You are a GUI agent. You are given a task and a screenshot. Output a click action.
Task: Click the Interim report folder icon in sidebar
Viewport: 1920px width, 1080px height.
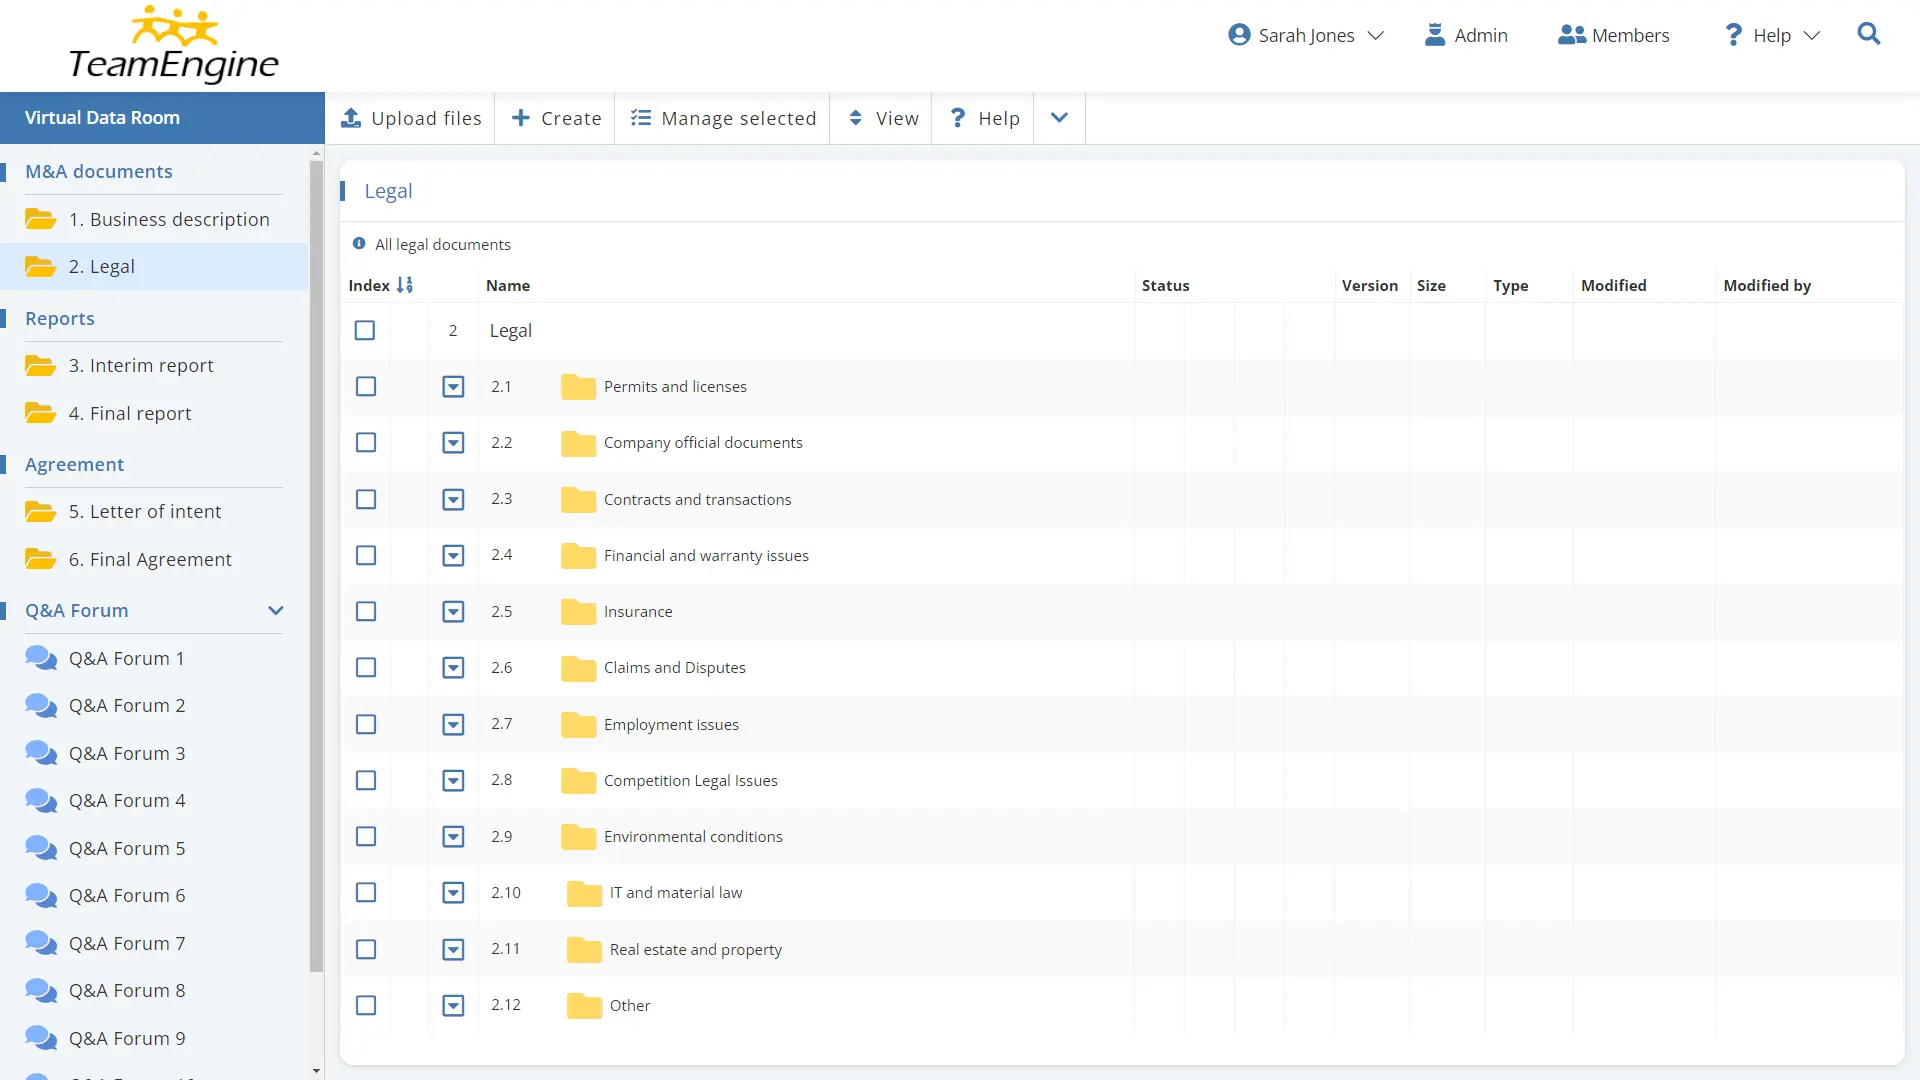click(40, 365)
